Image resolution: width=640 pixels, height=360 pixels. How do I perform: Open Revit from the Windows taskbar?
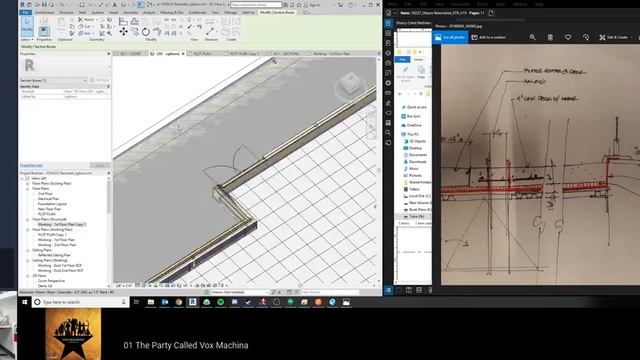pyautogui.click(x=193, y=302)
